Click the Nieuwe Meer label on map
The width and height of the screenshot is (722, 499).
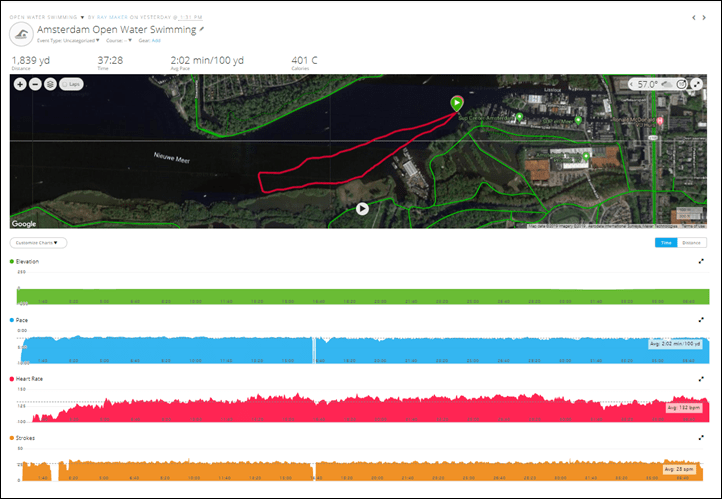172,157
